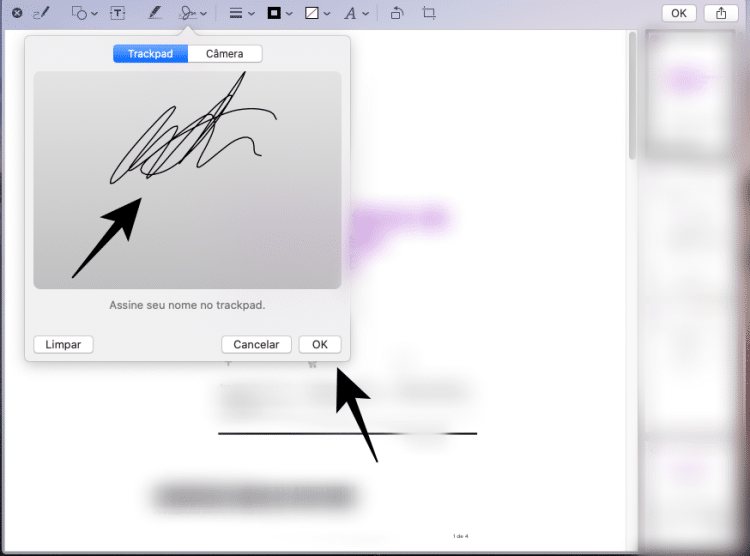Open the Shapes tool menu

[x=84, y=13]
